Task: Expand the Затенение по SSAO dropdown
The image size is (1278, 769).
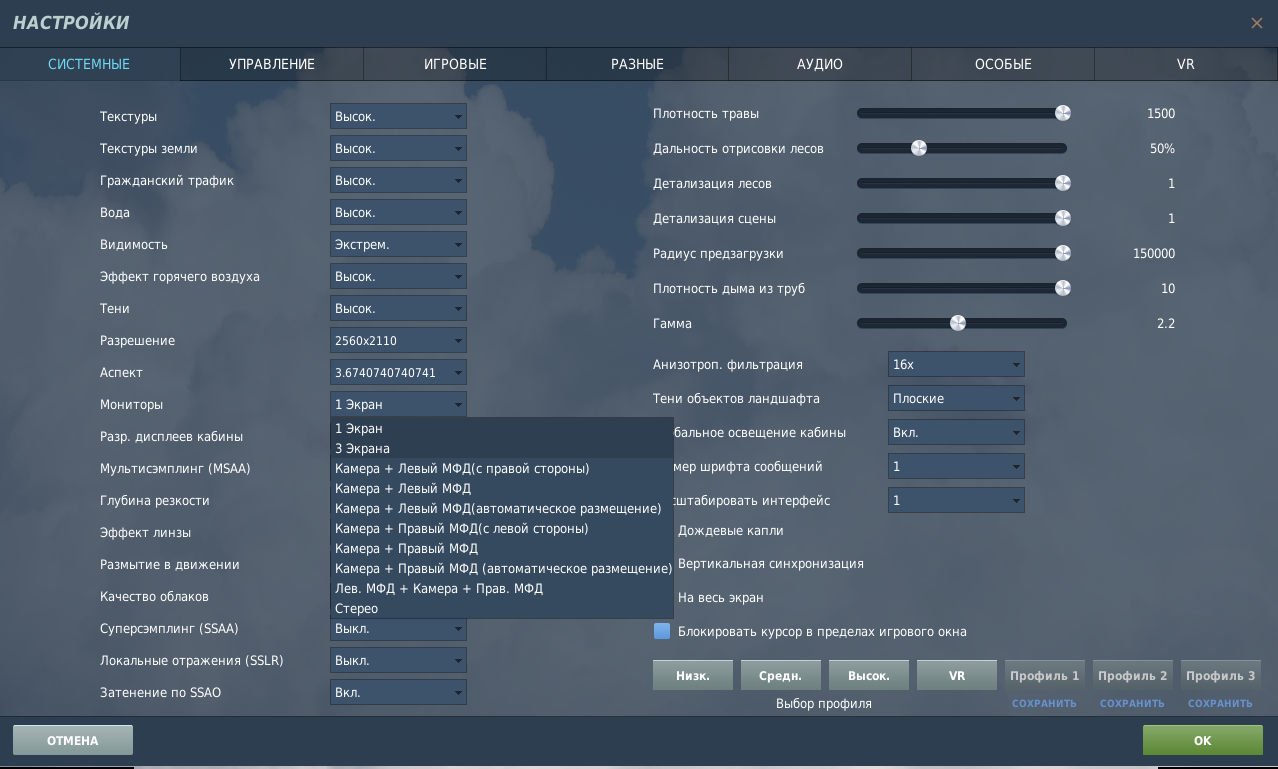Action: (398, 692)
